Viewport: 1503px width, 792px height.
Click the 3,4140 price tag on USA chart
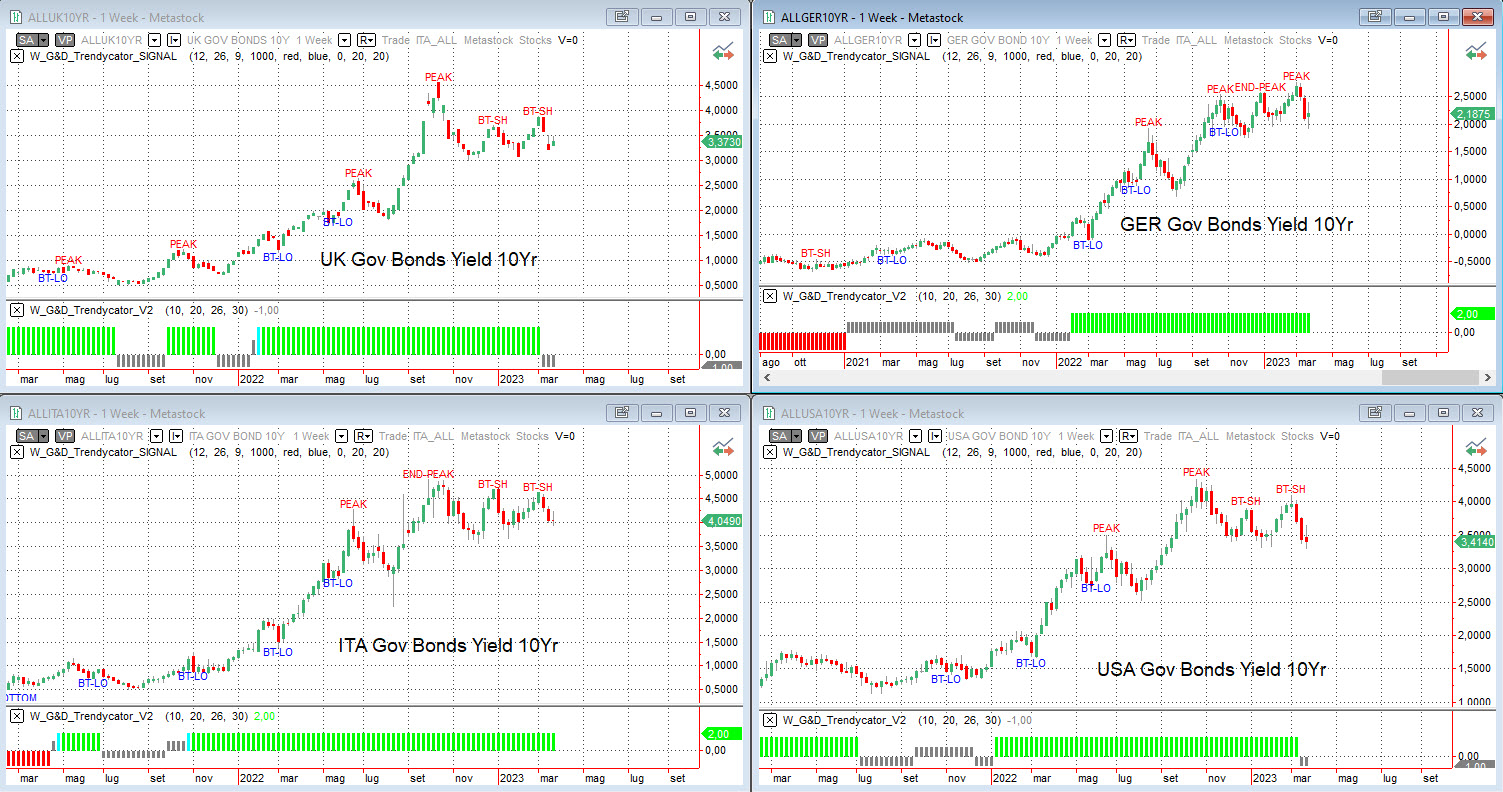click(1473, 541)
